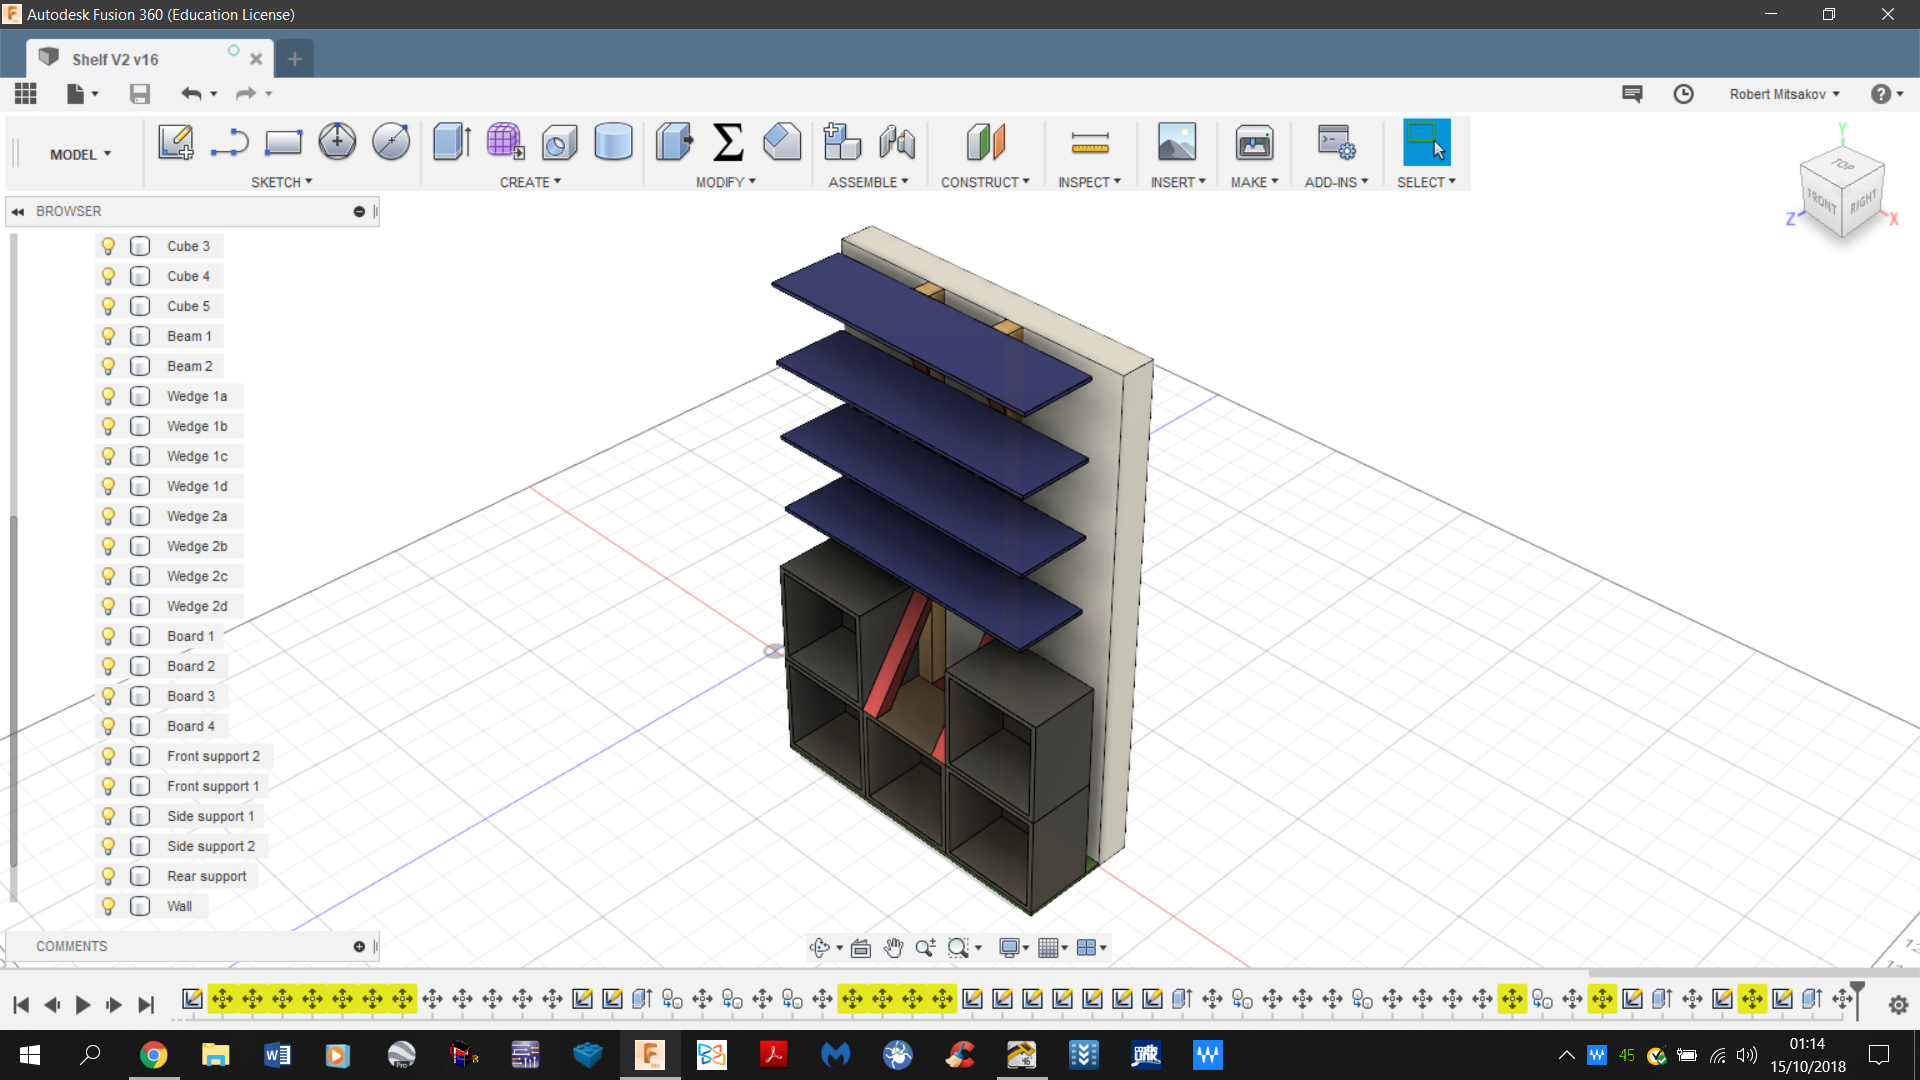
Task: Open the data panel grid icon
Action: tap(26, 94)
